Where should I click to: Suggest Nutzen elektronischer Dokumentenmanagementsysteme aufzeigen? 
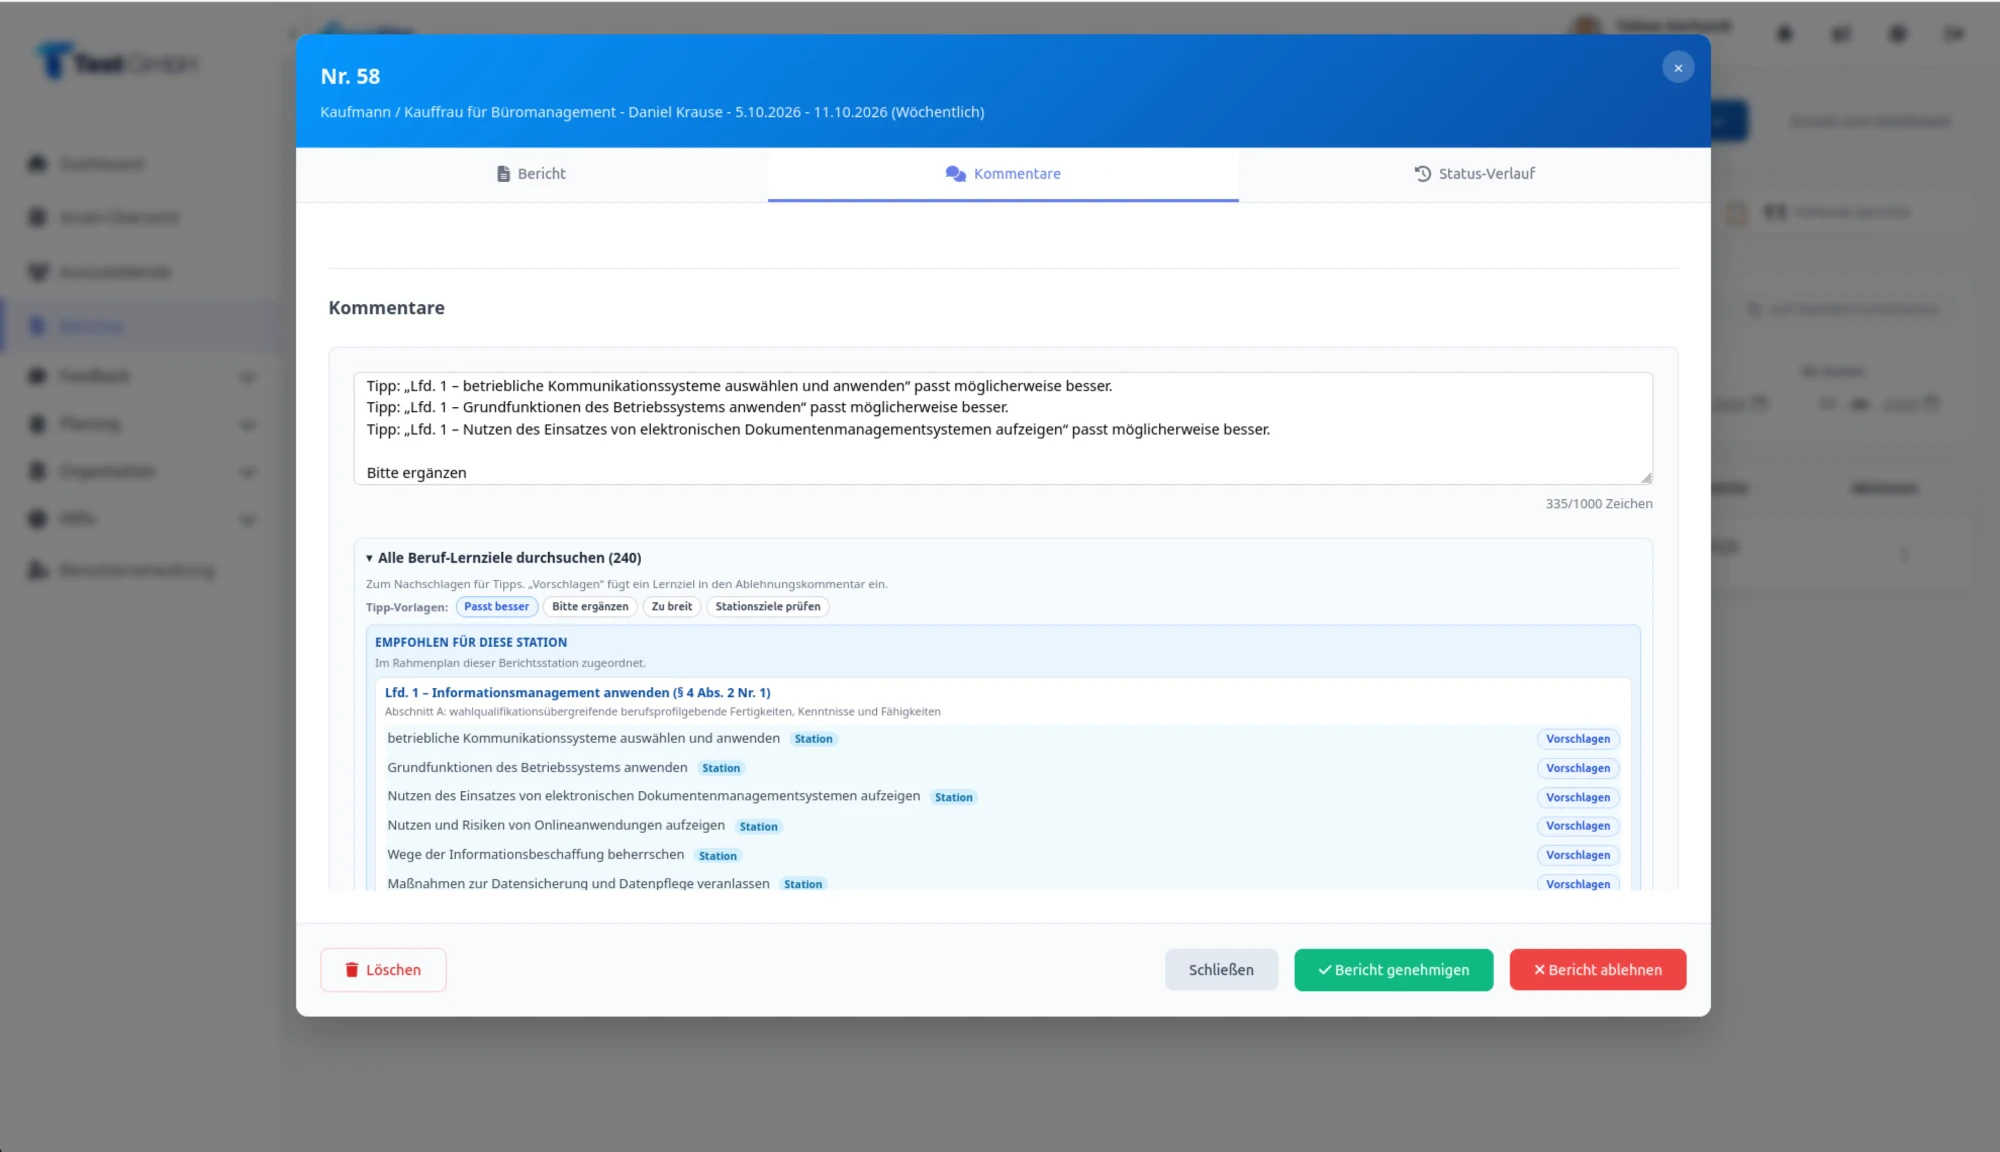[1578, 797]
